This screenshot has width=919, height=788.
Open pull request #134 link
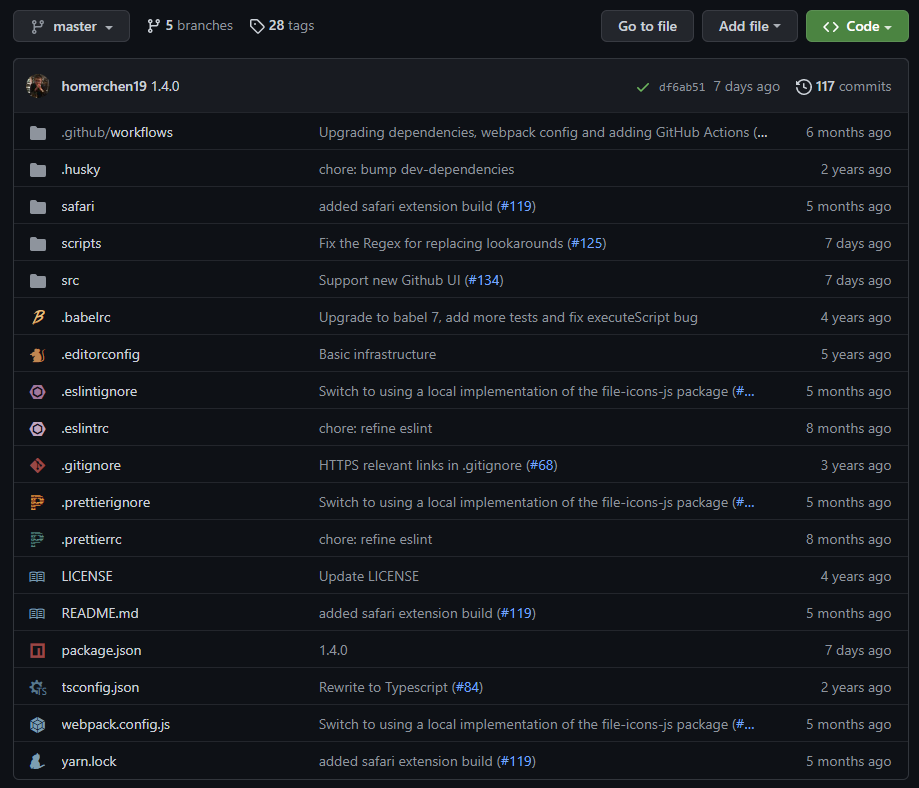point(484,280)
